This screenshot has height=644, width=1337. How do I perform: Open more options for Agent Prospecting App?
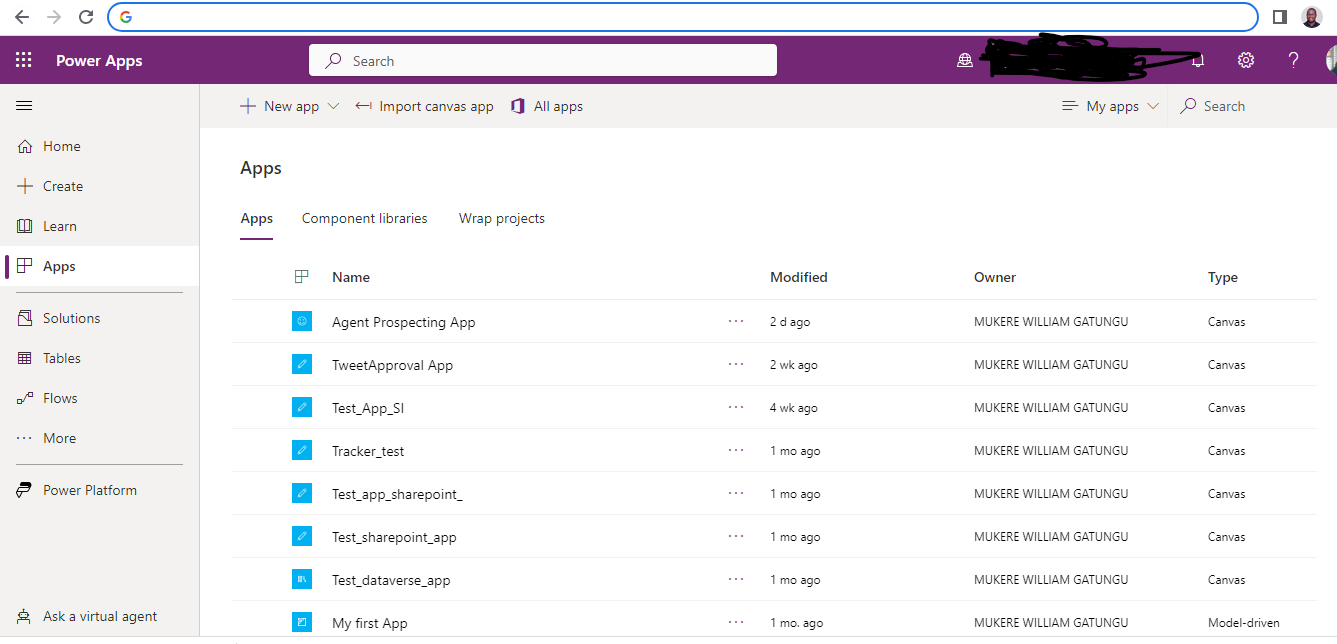737,321
